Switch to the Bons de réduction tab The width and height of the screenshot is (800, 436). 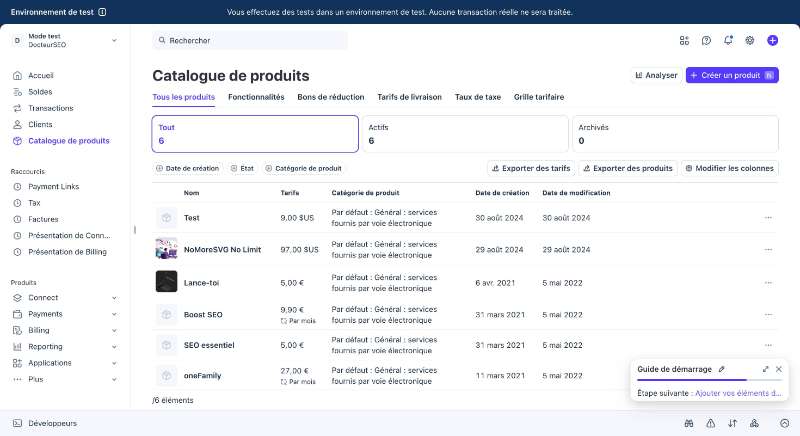click(x=331, y=97)
